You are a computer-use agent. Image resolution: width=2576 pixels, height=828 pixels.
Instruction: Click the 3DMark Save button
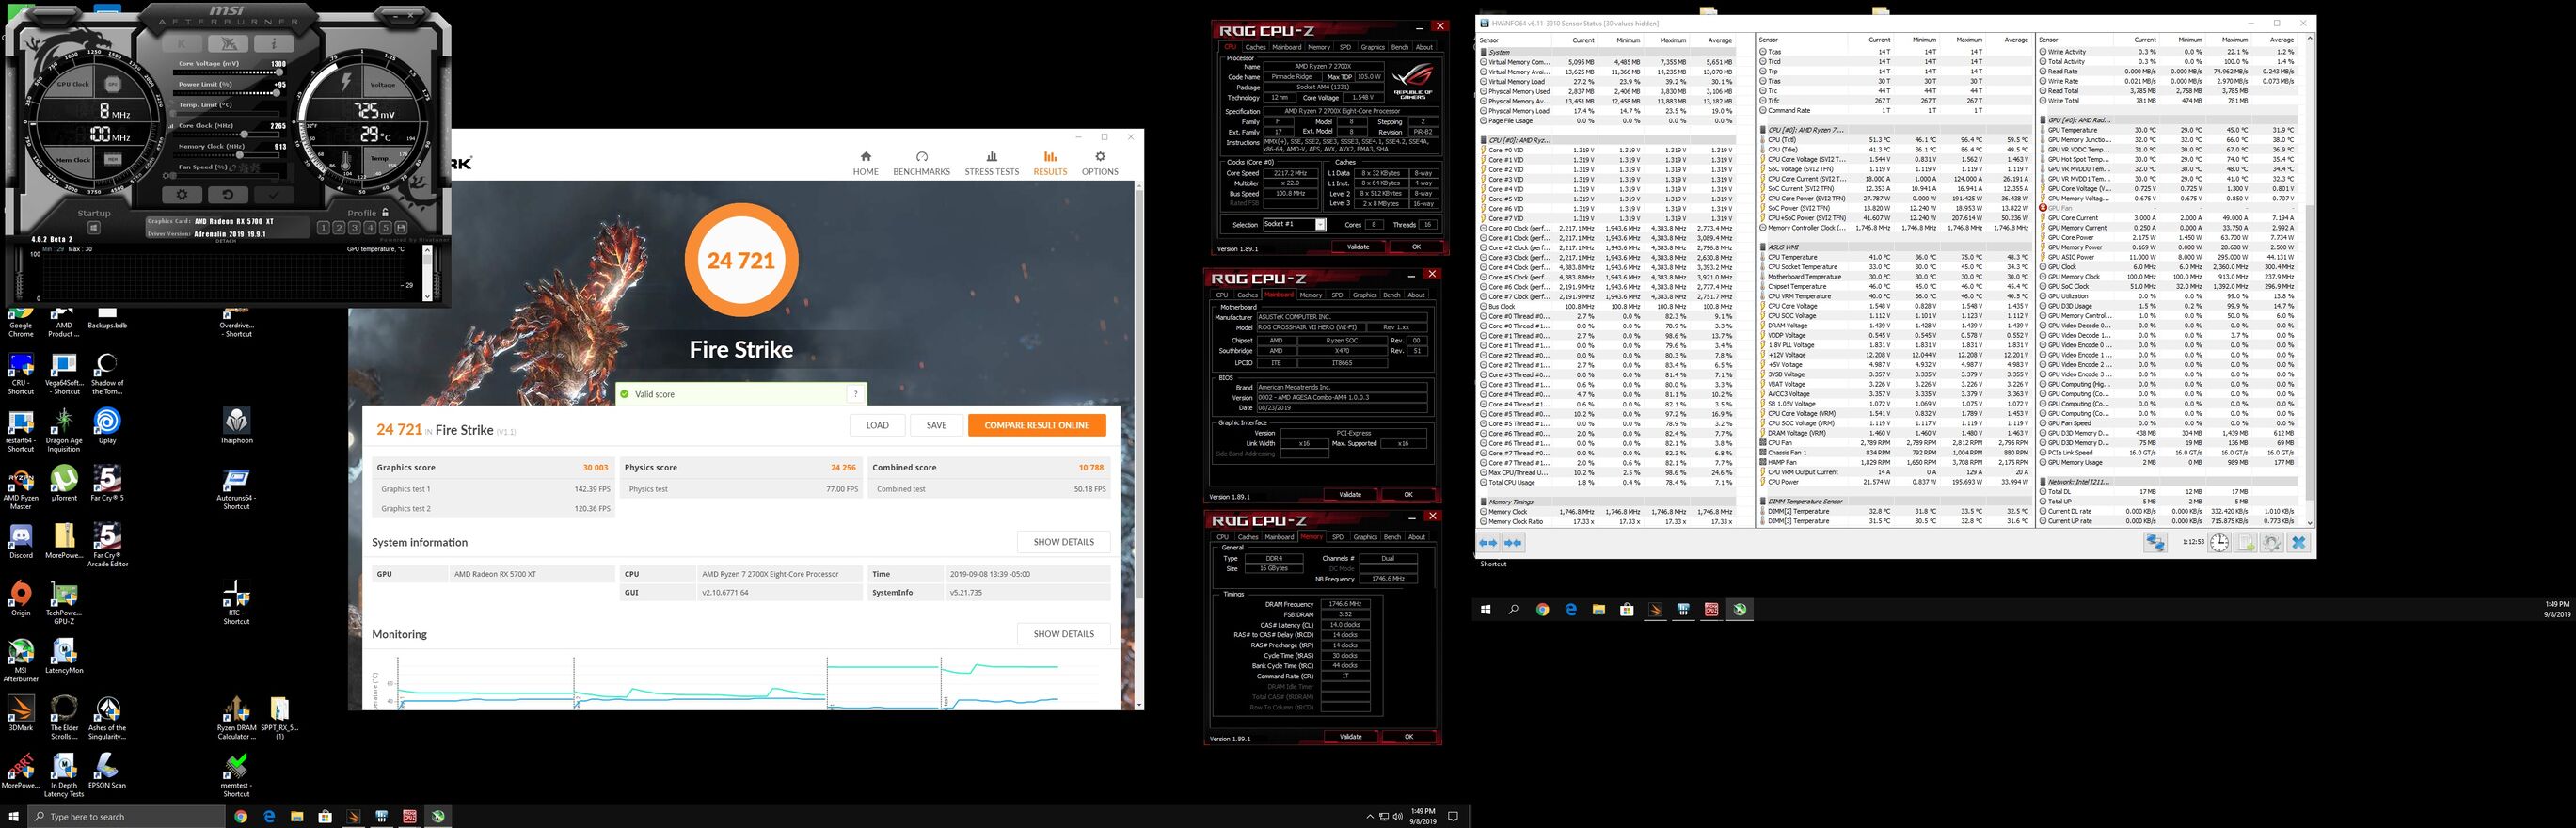pos(936,425)
